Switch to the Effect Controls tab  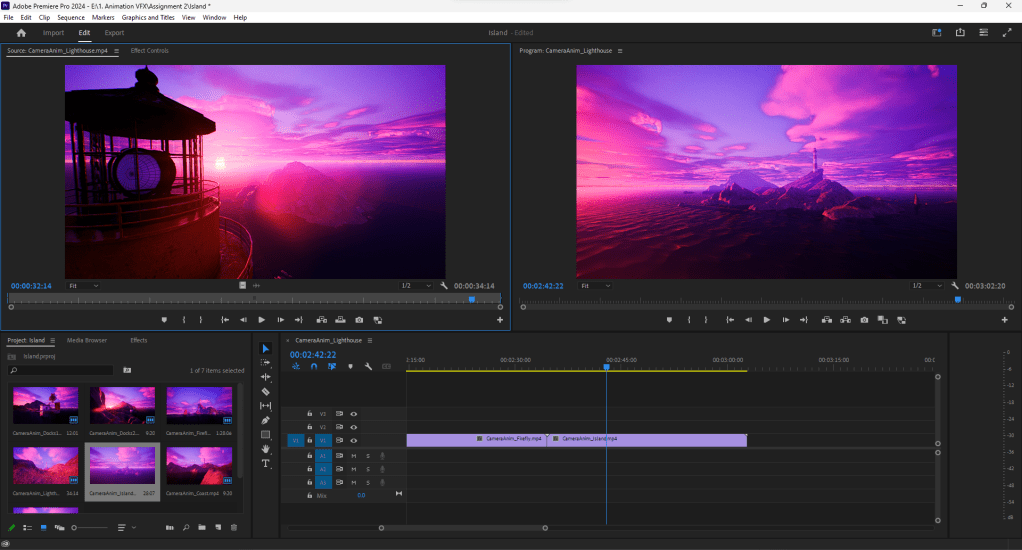coord(150,51)
